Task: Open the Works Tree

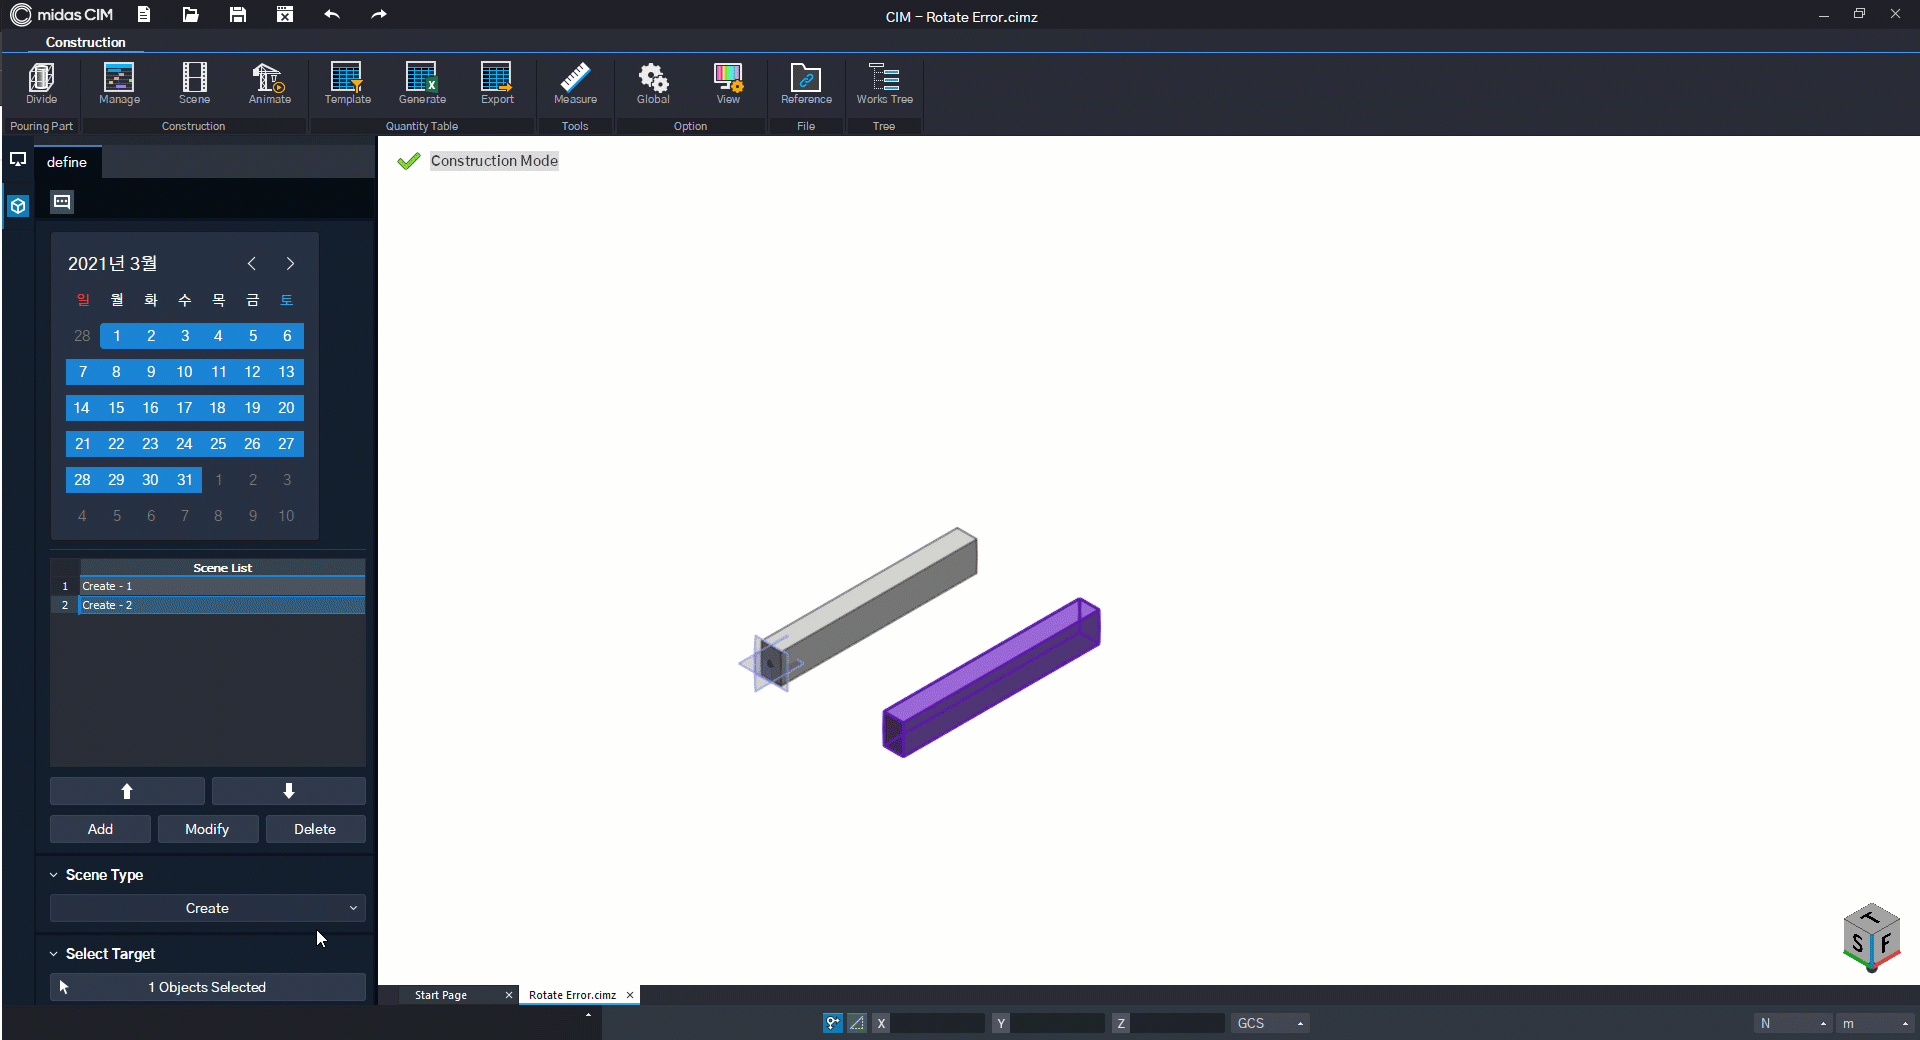Action: [884, 83]
